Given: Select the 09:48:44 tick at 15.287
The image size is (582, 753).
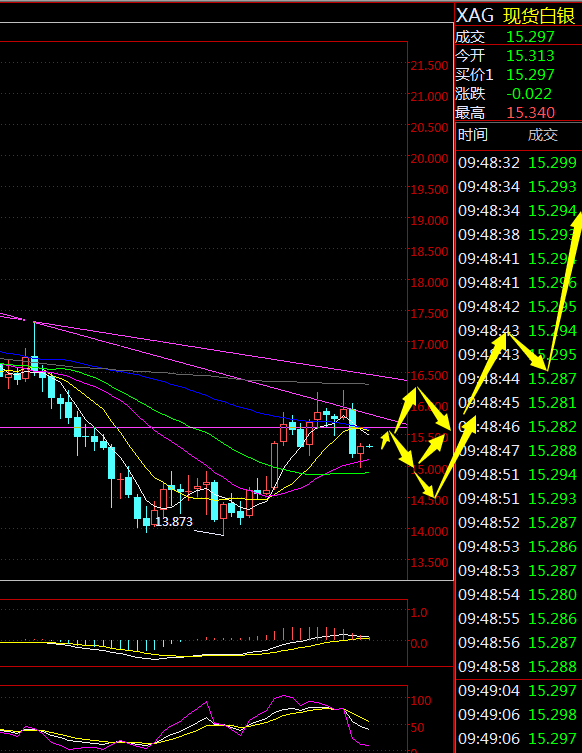Looking at the screenshot, I should (518, 379).
